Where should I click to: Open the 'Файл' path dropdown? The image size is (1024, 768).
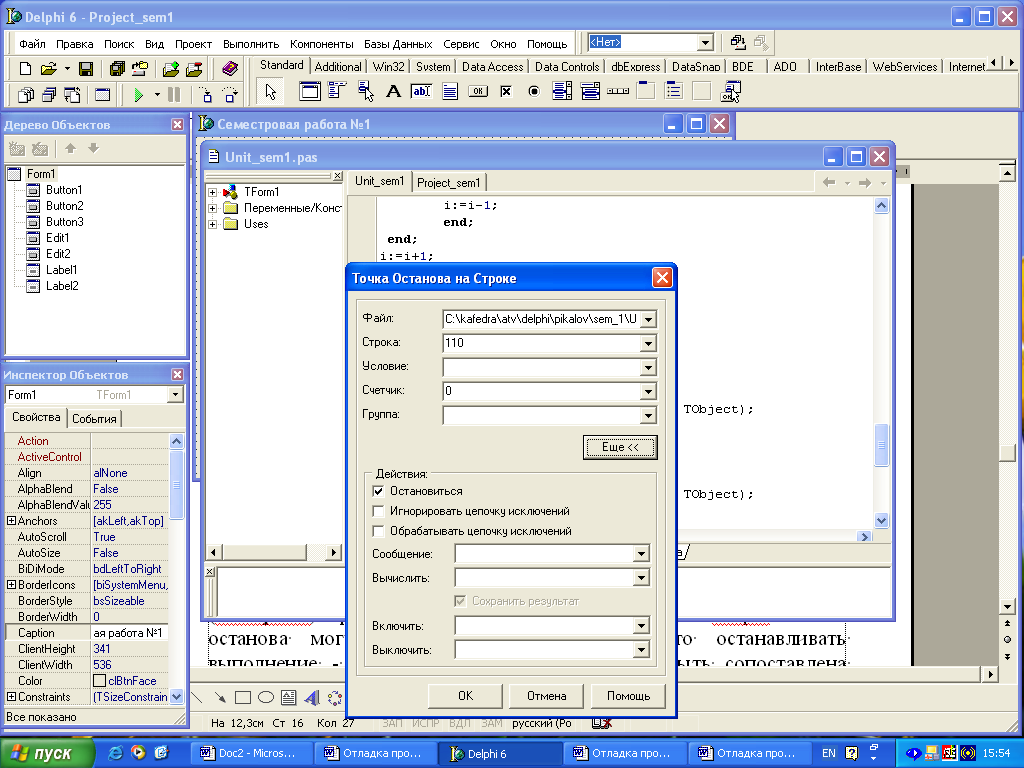coord(648,319)
